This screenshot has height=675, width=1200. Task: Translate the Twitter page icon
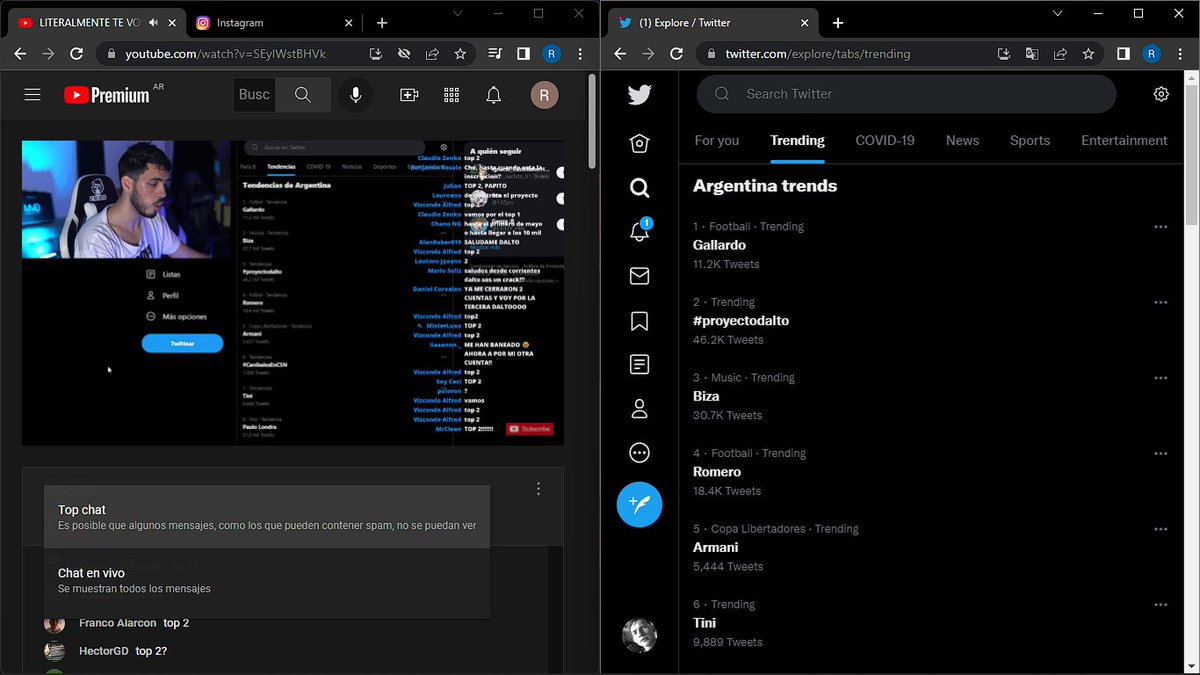point(1032,54)
